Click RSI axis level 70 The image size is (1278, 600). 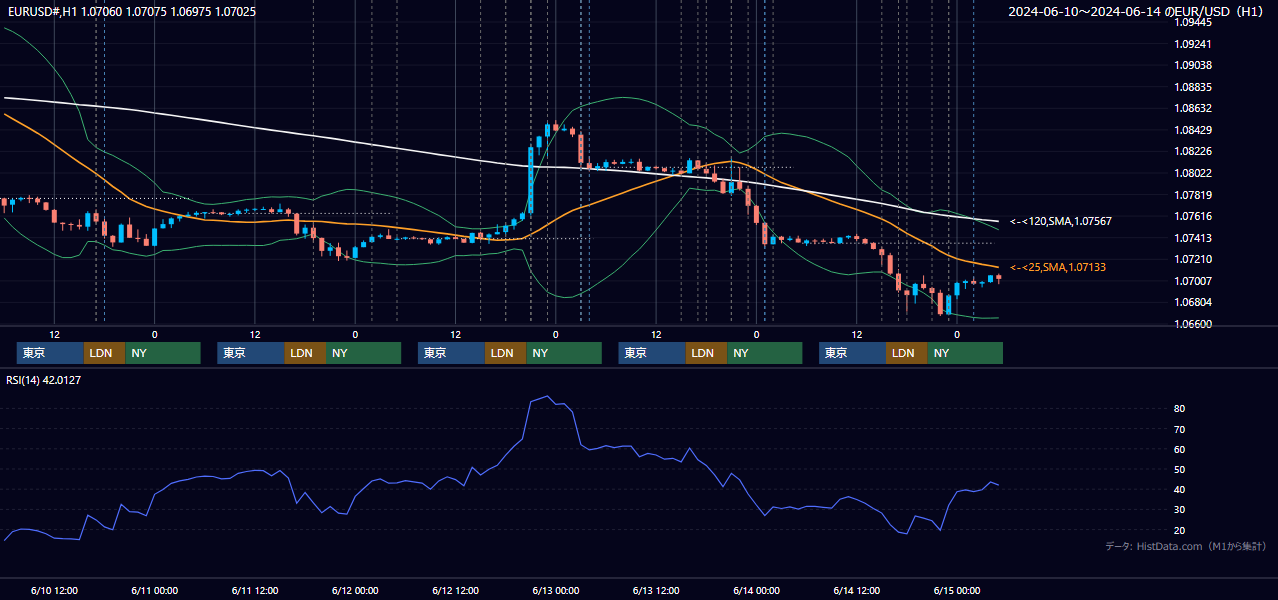pos(1180,429)
